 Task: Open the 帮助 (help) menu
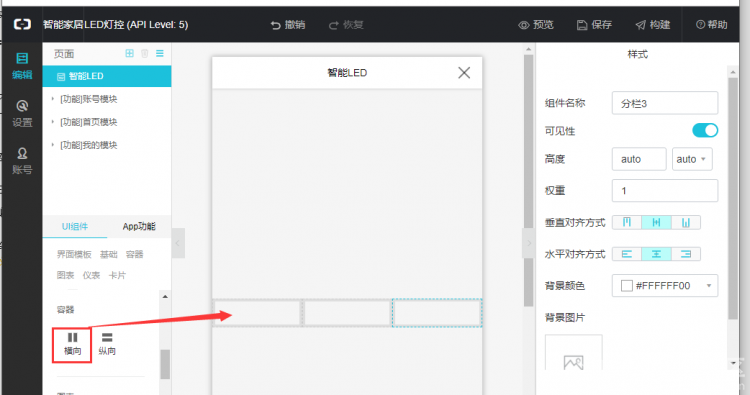click(x=712, y=25)
